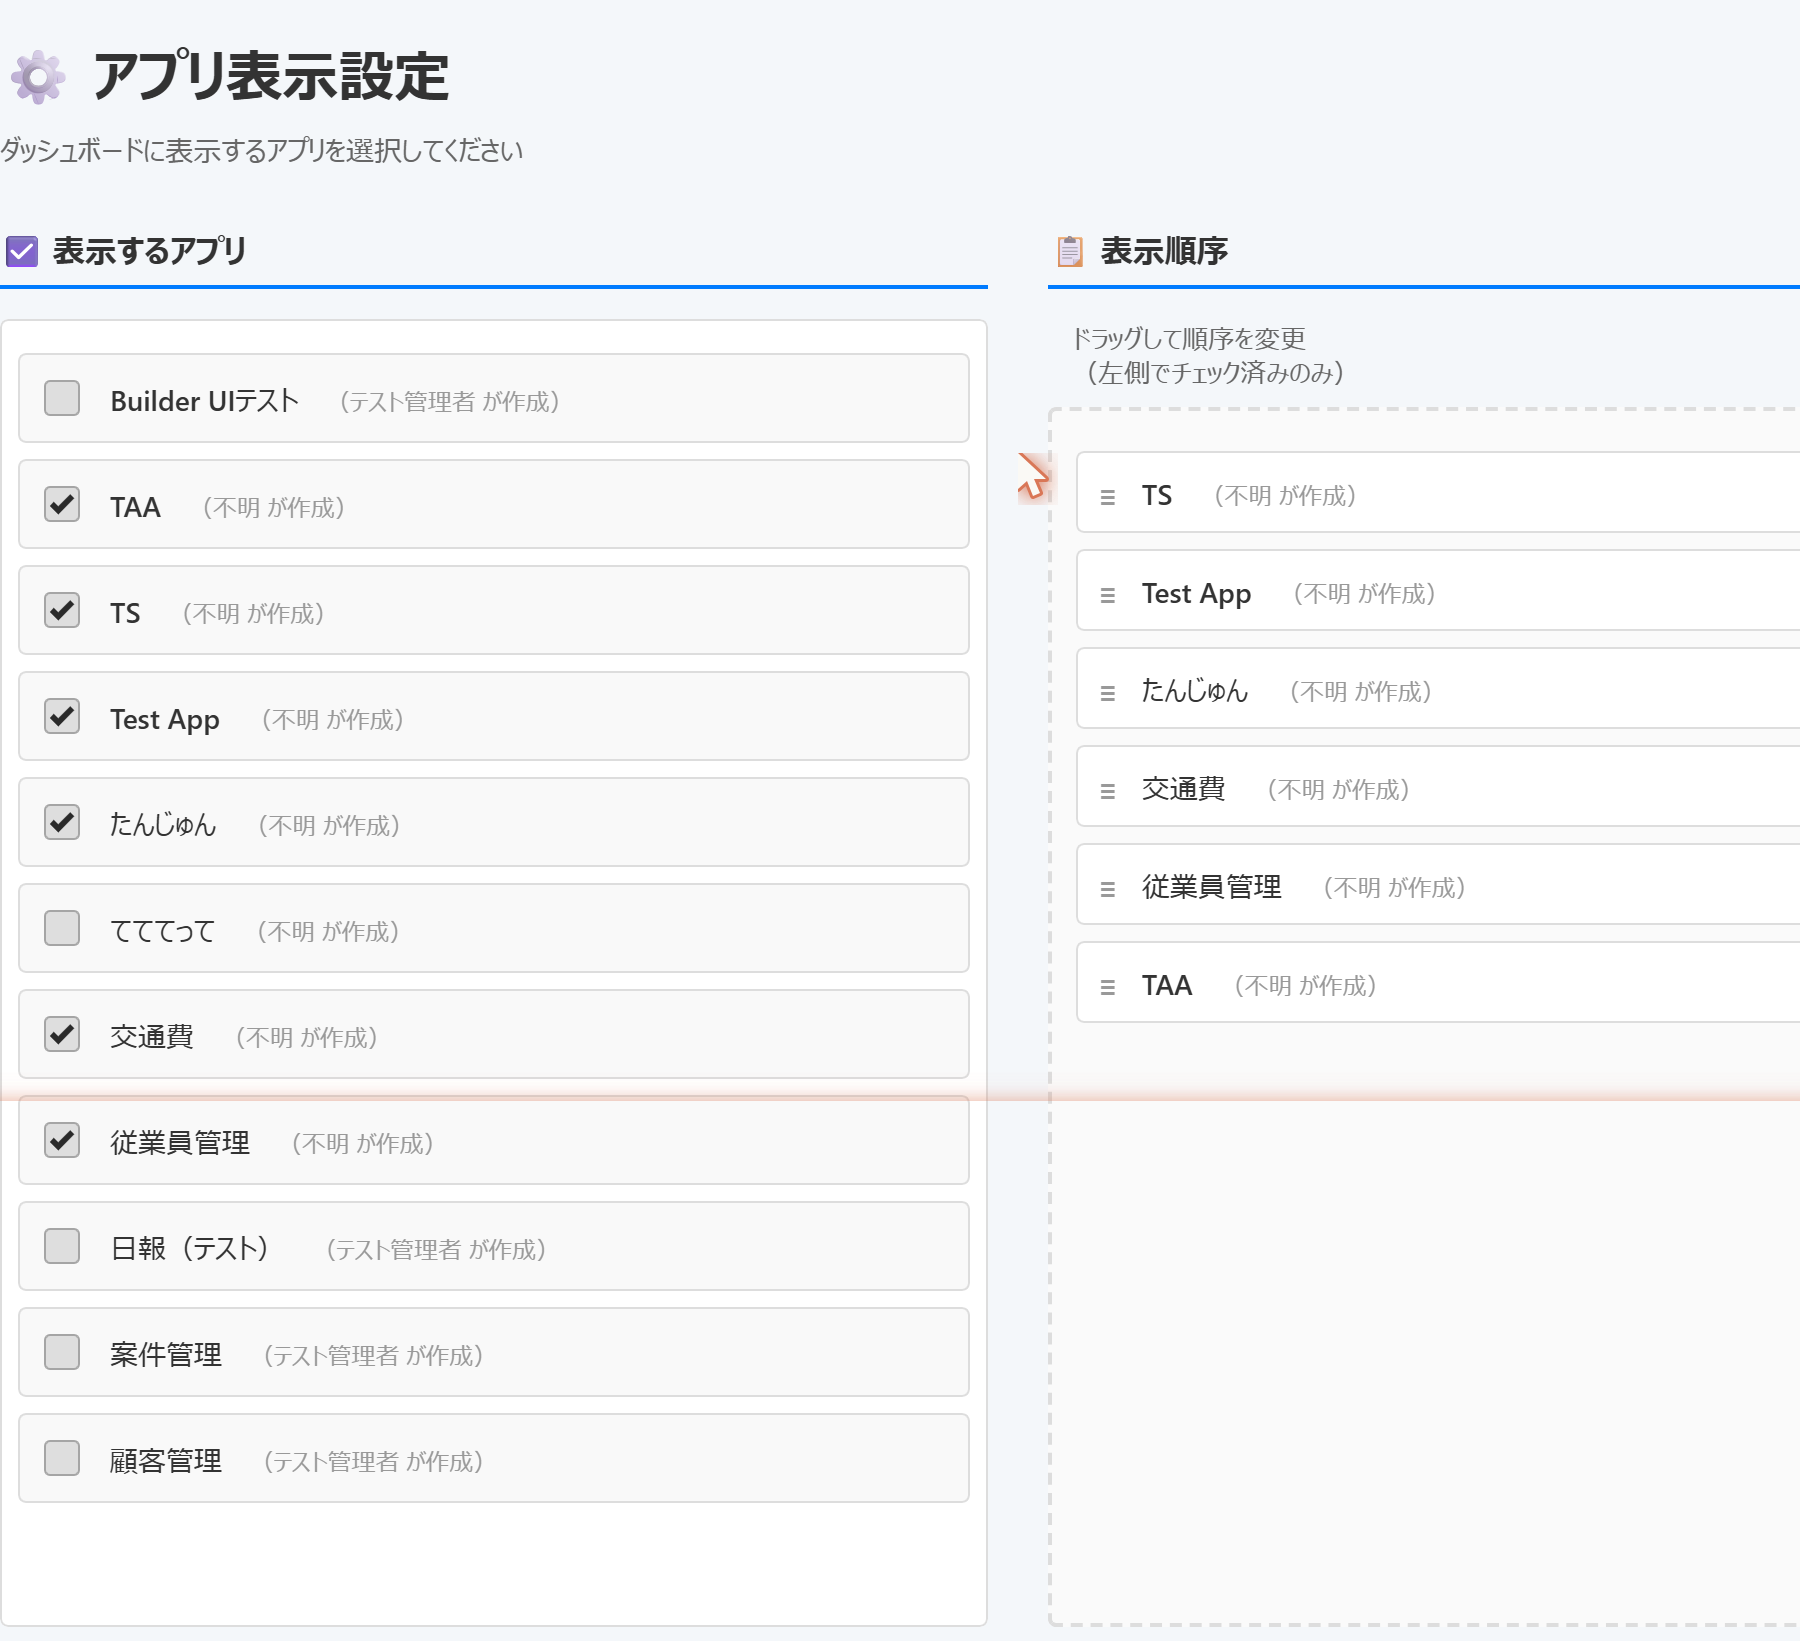Click the ダッシュボードに表示するアプリ subtitle text
1800x1641 pixels.
(x=261, y=151)
